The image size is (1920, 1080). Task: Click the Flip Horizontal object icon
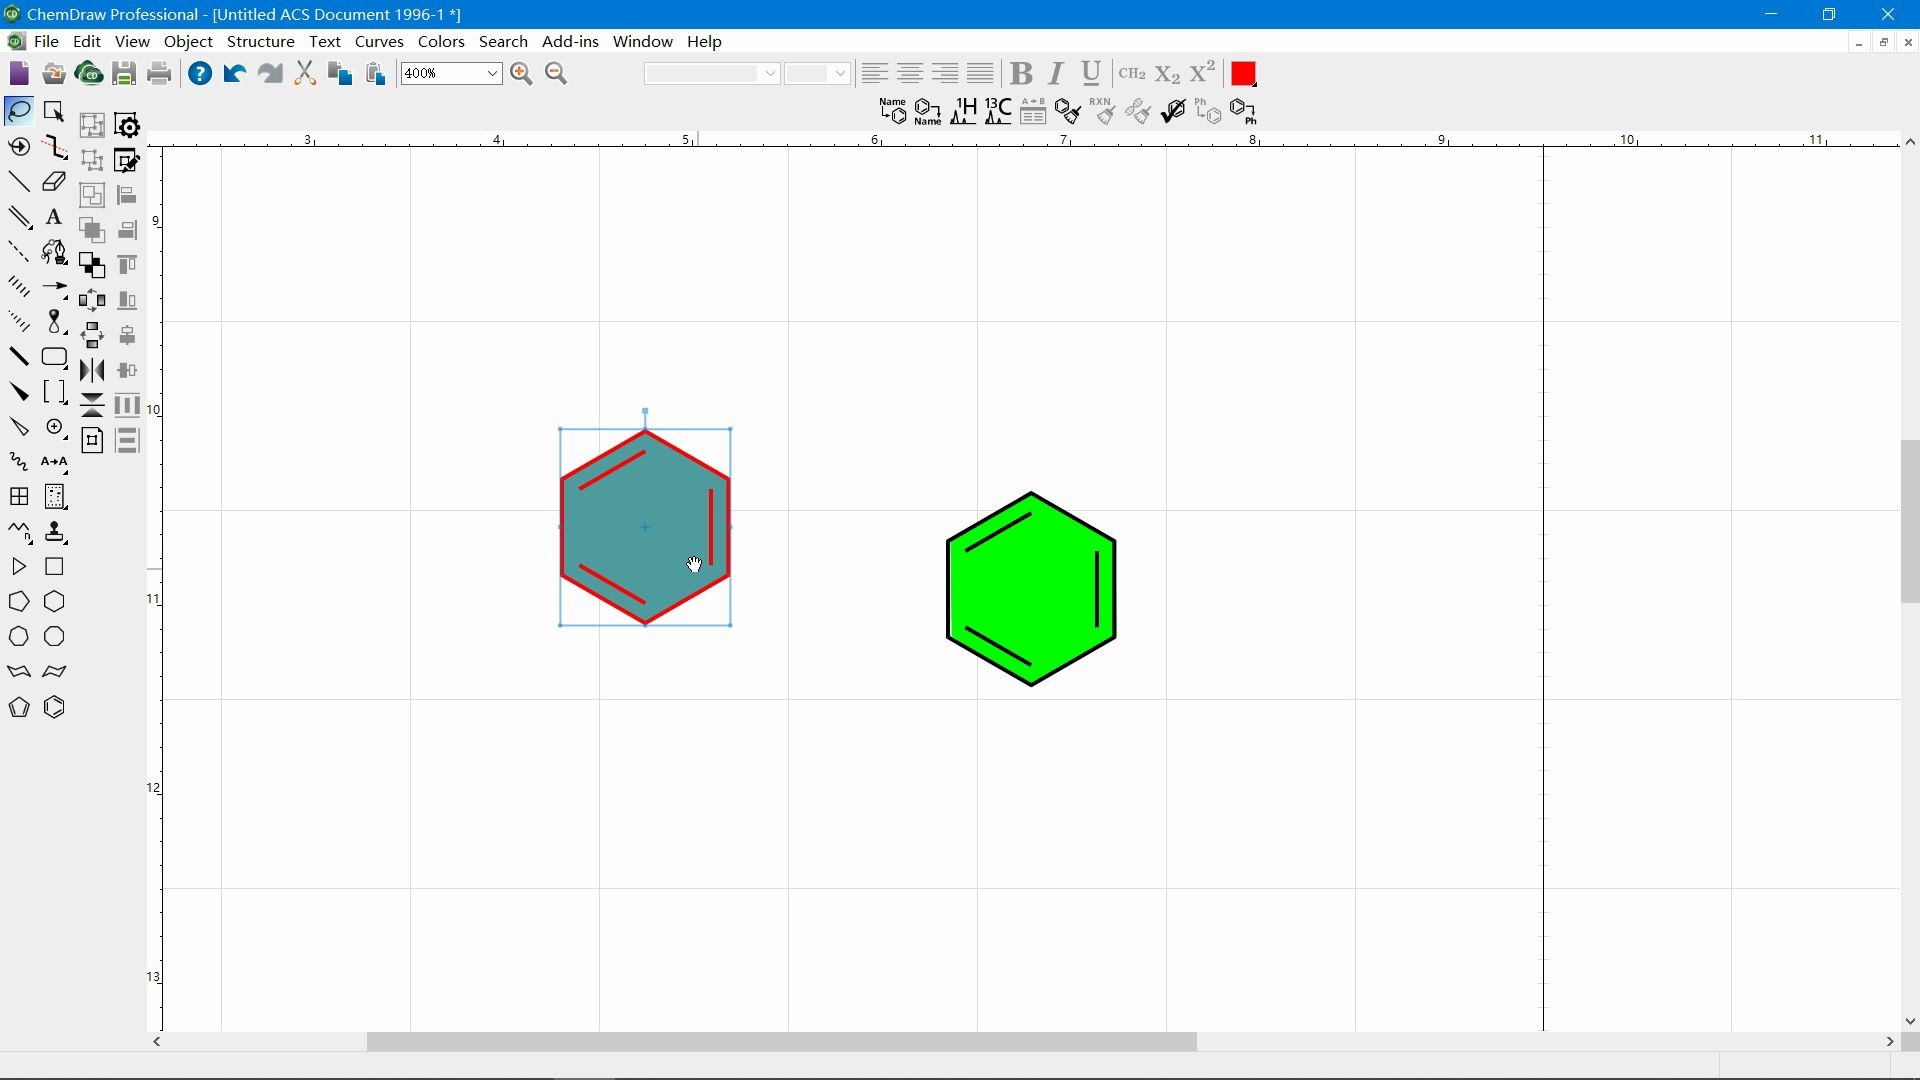click(x=92, y=370)
